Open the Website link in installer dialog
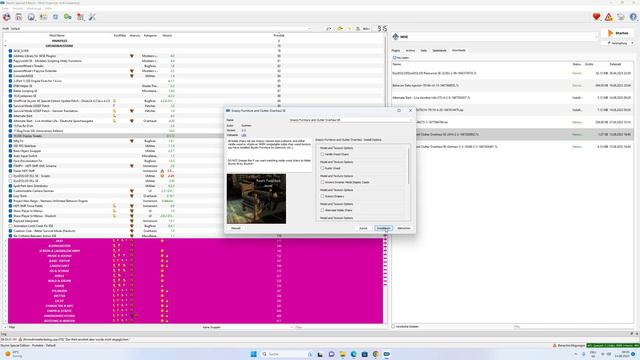Viewport: 640px width, 360px height. (244, 135)
